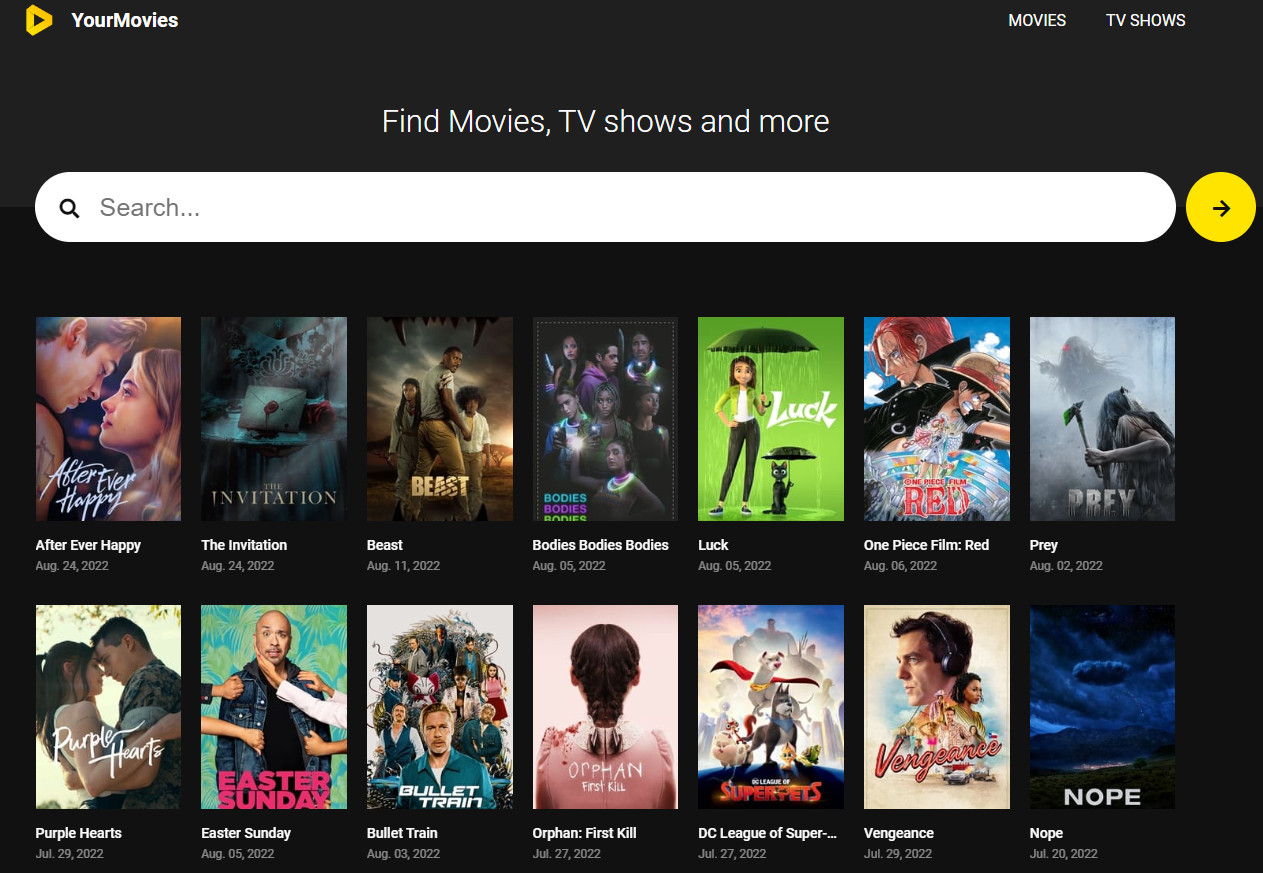Open the TV SHOWS menu item
Image resolution: width=1263 pixels, height=873 pixels.
point(1145,20)
